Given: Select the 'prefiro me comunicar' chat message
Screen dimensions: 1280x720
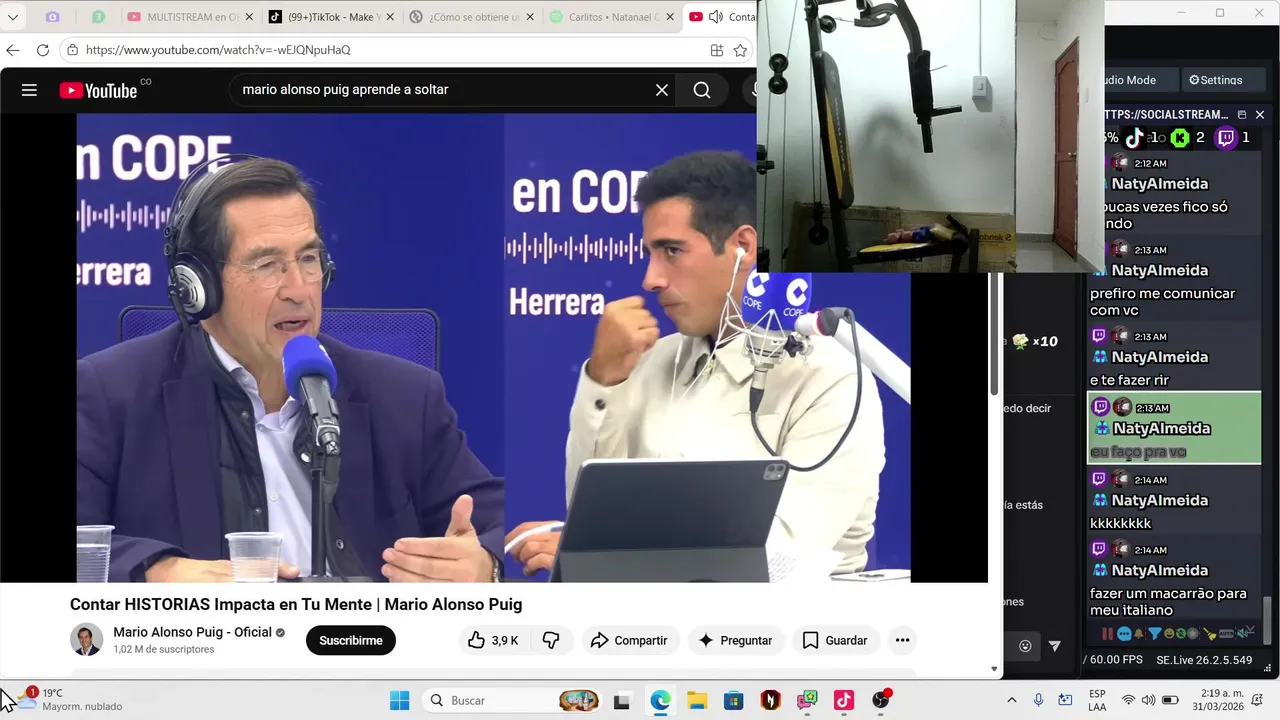Looking at the screenshot, I should 1174,280.
